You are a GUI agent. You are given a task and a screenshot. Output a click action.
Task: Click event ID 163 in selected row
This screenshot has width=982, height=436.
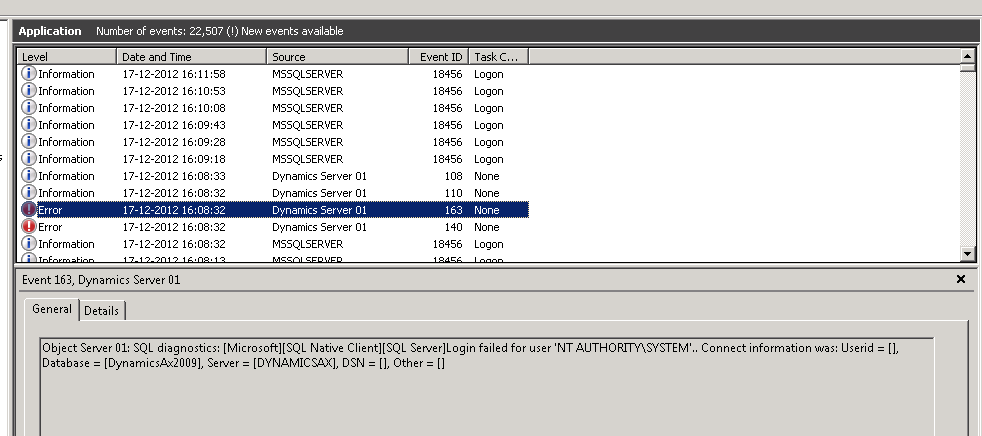pos(453,210)
